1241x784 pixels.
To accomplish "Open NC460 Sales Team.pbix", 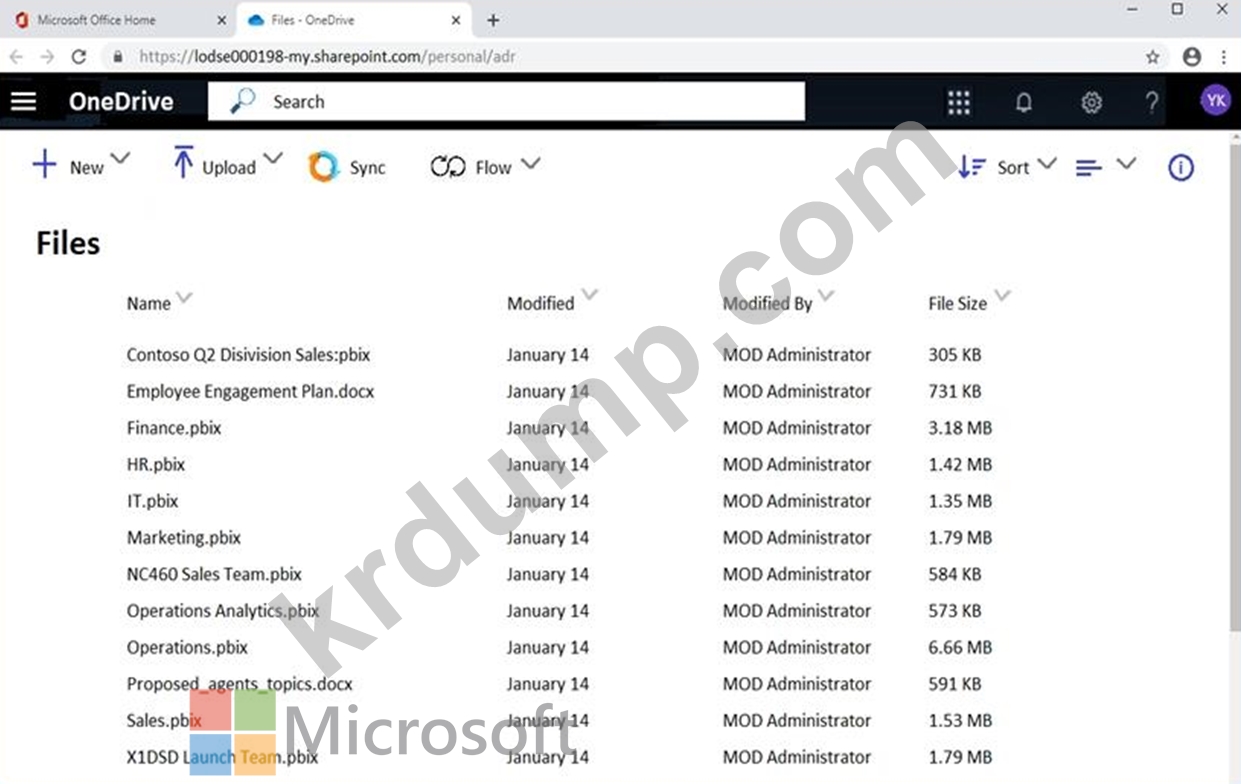I will [214, 574].
